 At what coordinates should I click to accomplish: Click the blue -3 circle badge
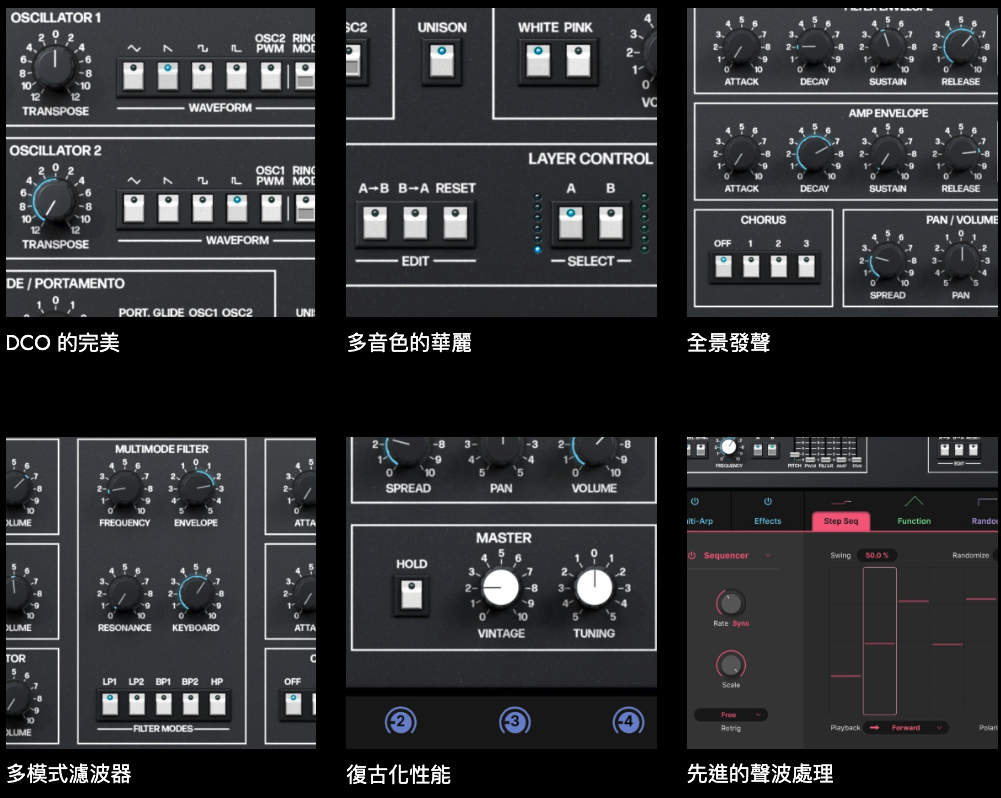click(513, 722)
